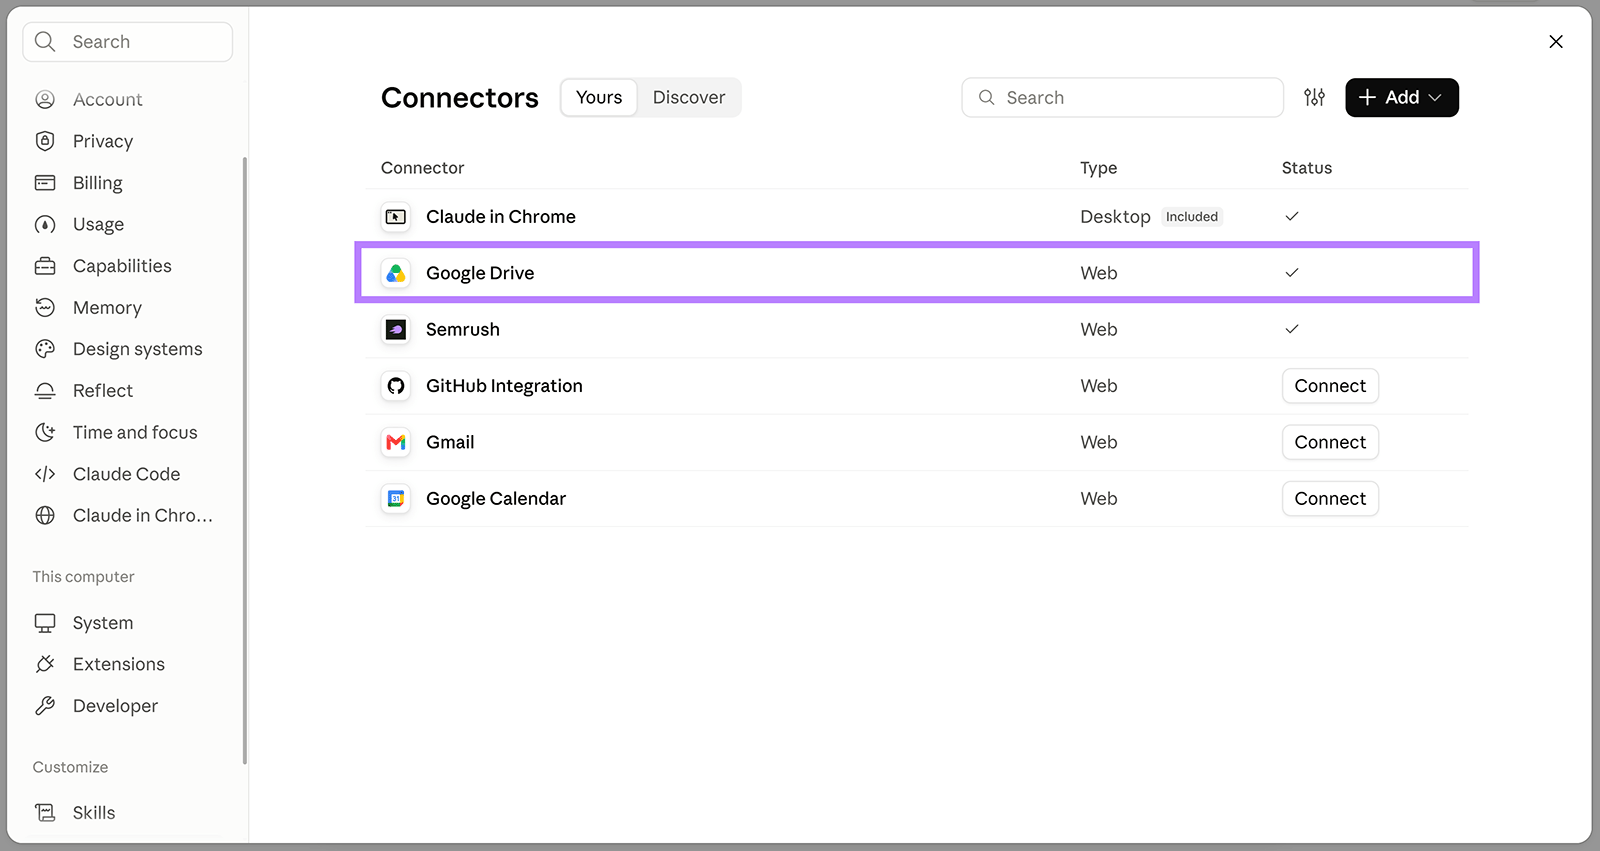Open Developer section
The image size is (1600, 851).
coord(115,706)
